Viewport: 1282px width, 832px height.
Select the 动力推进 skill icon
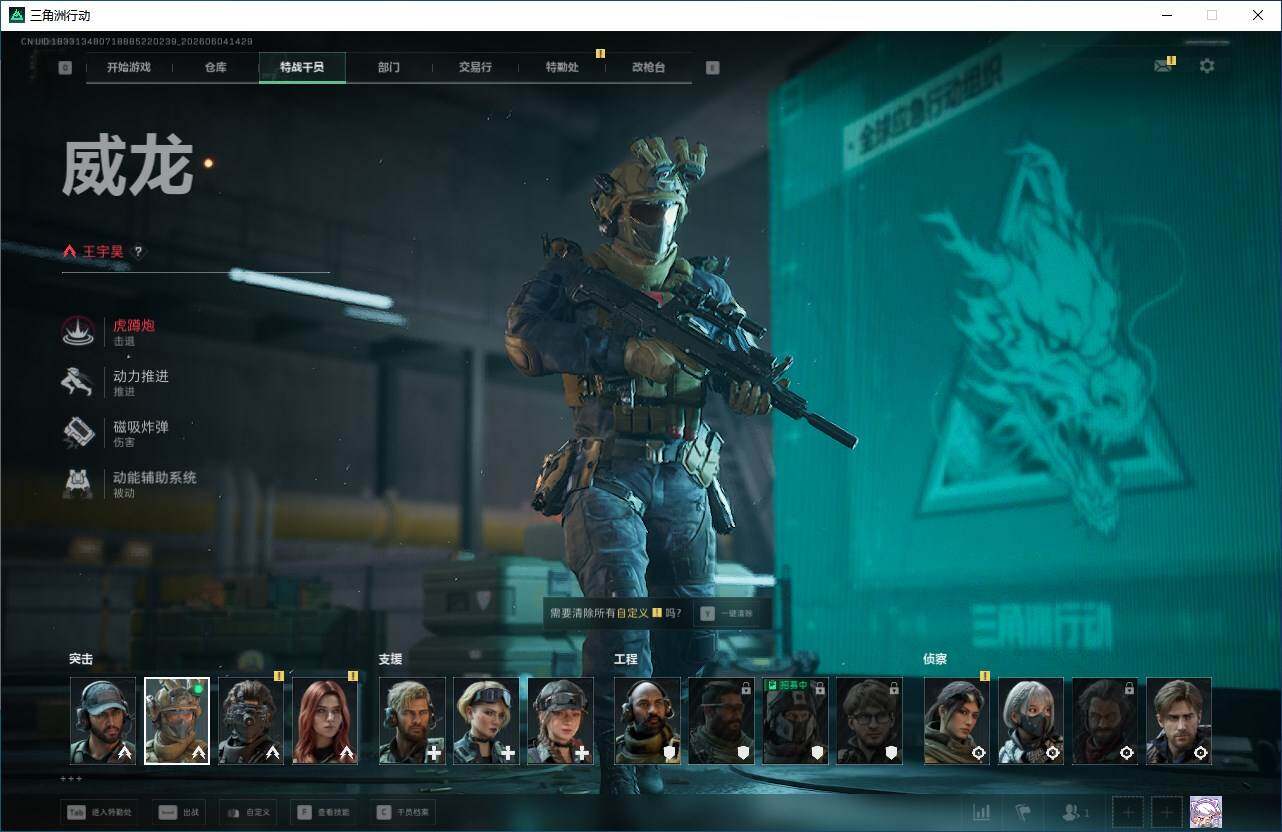(78, 382)
